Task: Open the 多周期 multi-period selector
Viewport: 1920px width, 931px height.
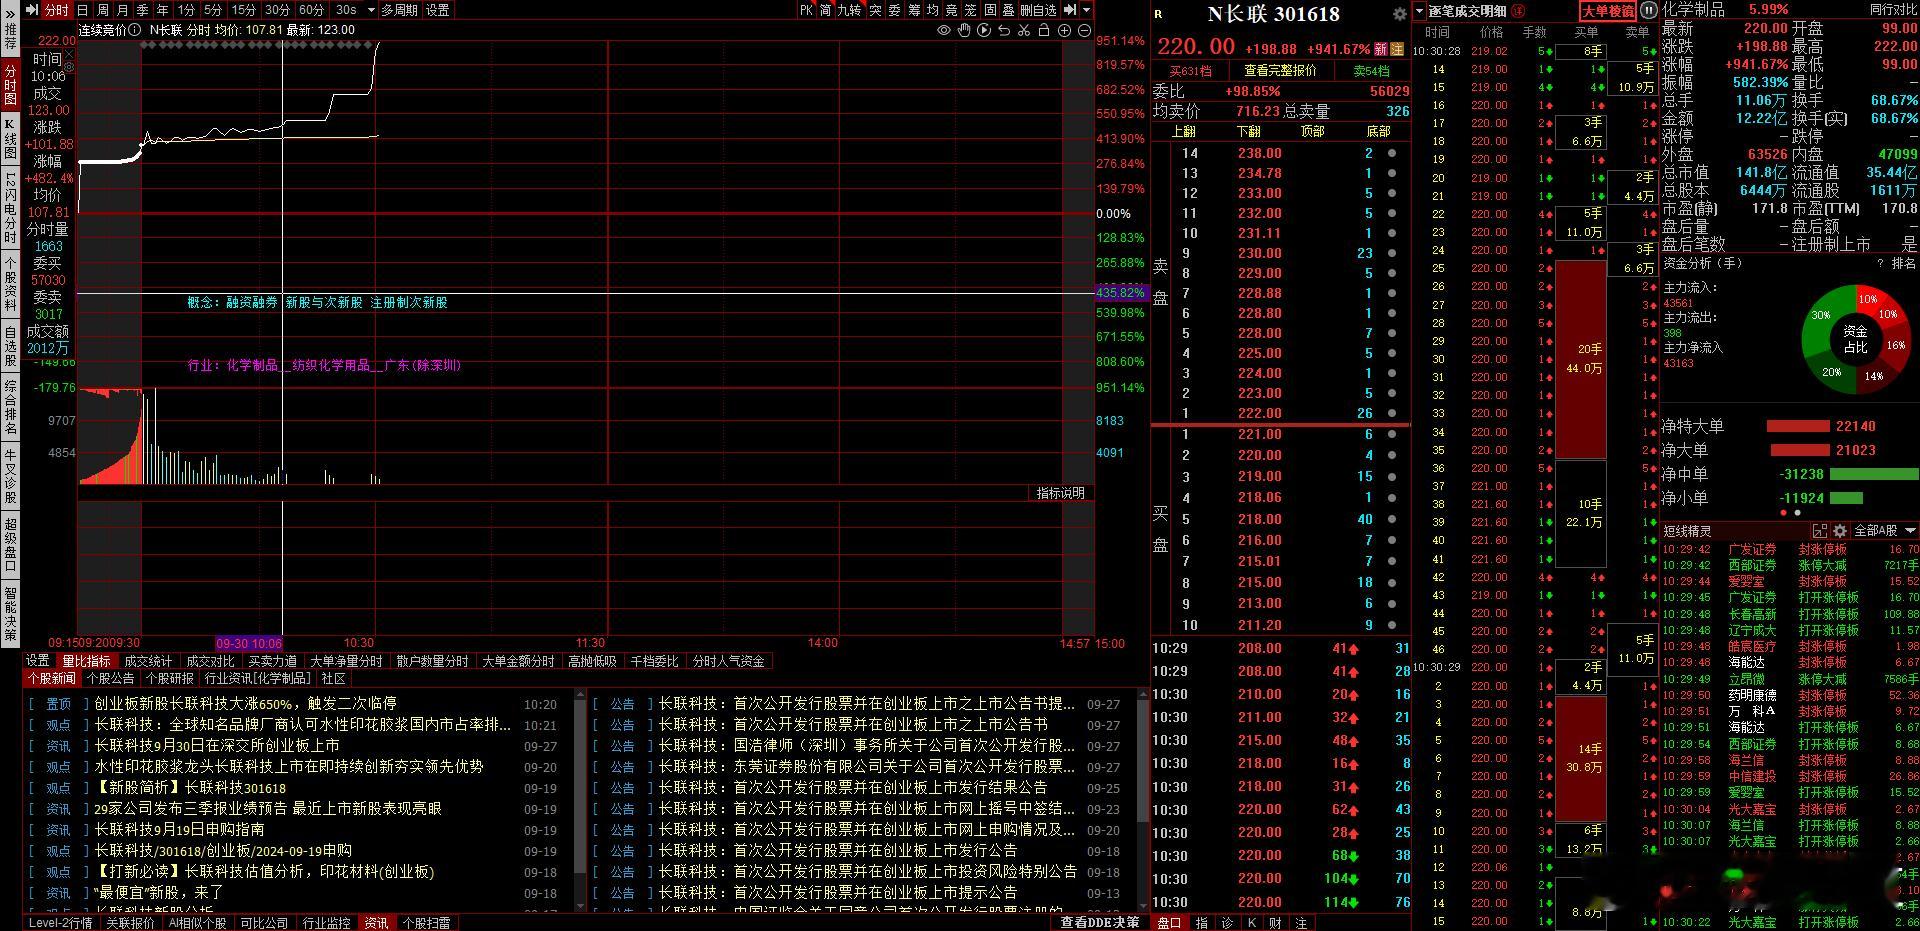Action: [399, 10]
